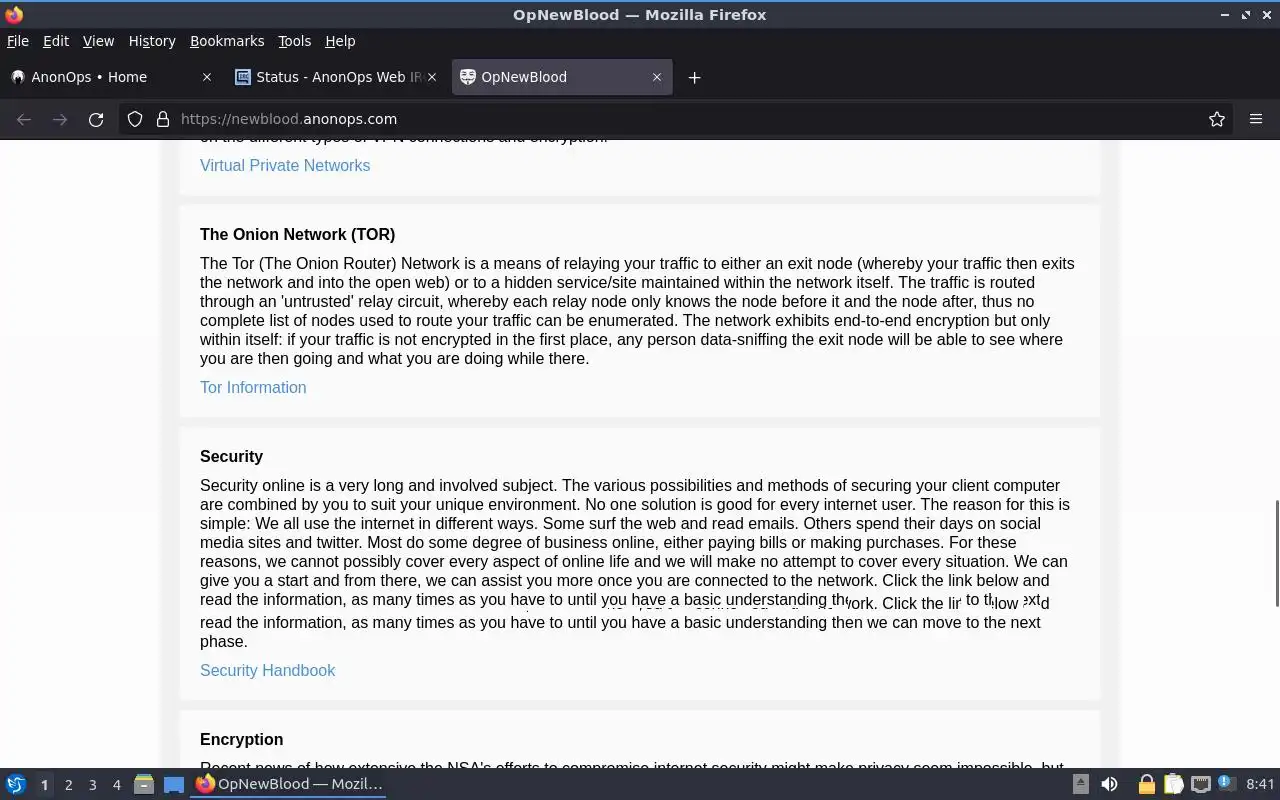Image resolution: width=1280 pixels, height=800 pixels.
Task: Open removable drive tray icon
Action: [x=1081, y=784]
